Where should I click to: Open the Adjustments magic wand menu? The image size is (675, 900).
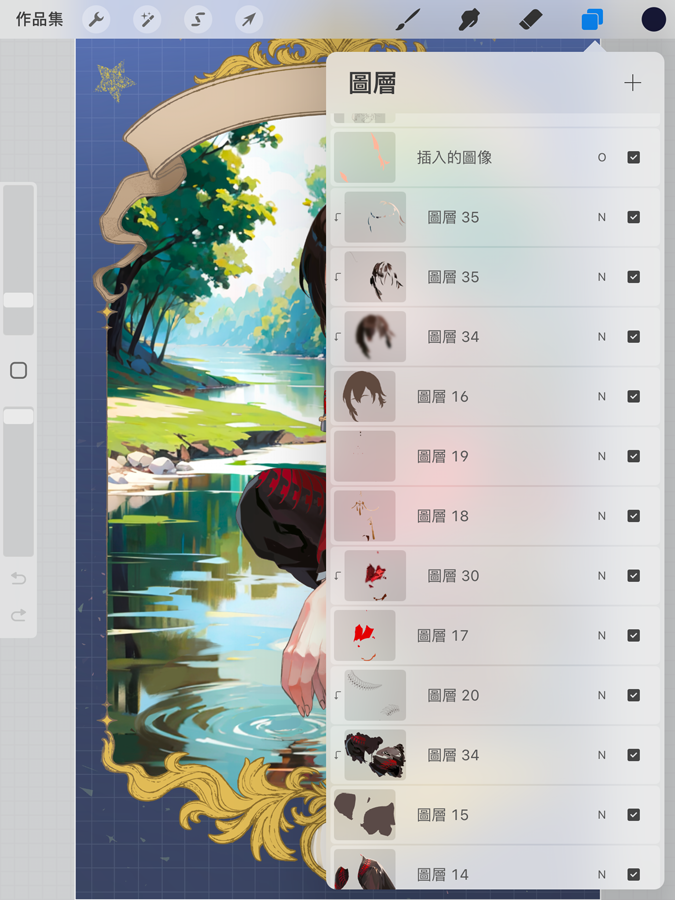[x=147, y=20]
